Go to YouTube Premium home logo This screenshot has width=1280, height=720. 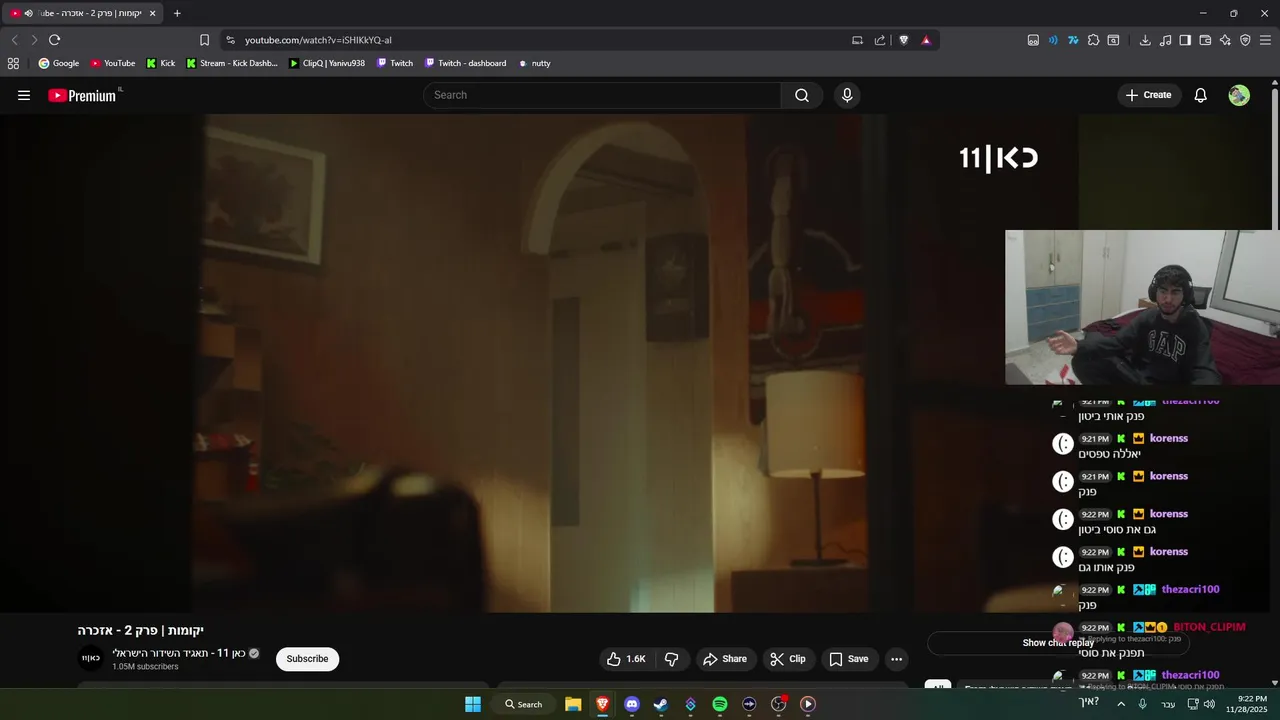84,95
